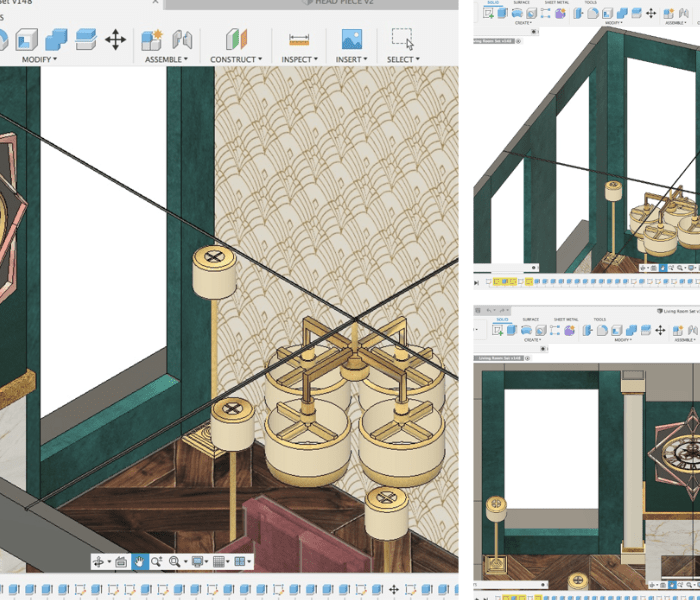Activate the Select tool icon above SELECT
The height and width of the screenshot is (600, 700).
click(x=402, y=39)
